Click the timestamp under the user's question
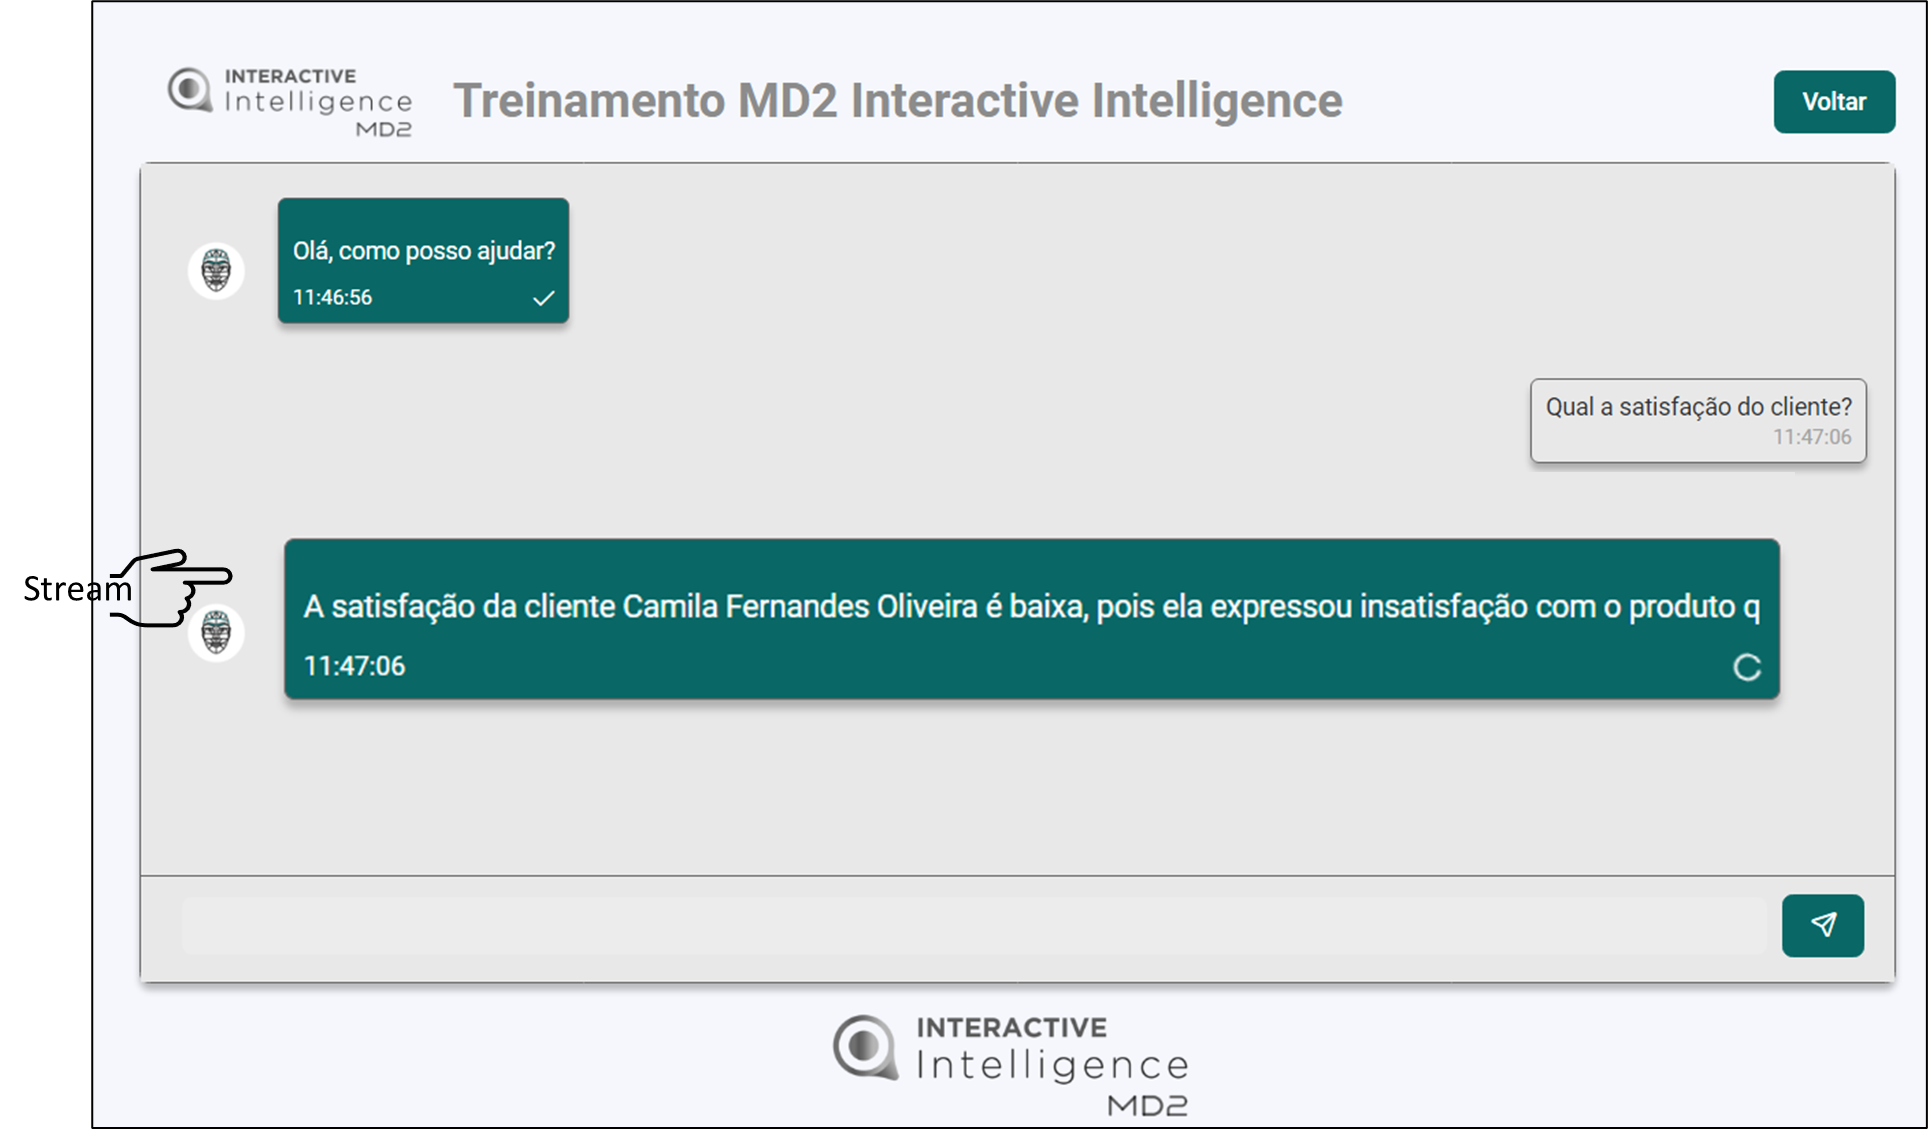The height and width of the screenshot is (1129, 1928). [x=1811, y=437]
